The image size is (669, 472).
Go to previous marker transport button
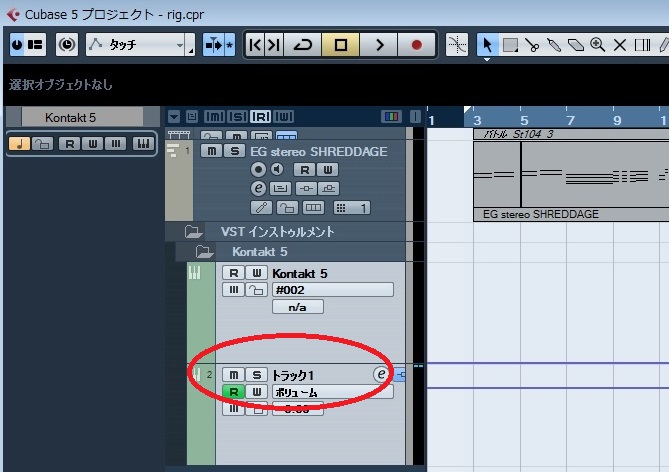[255, 44]
